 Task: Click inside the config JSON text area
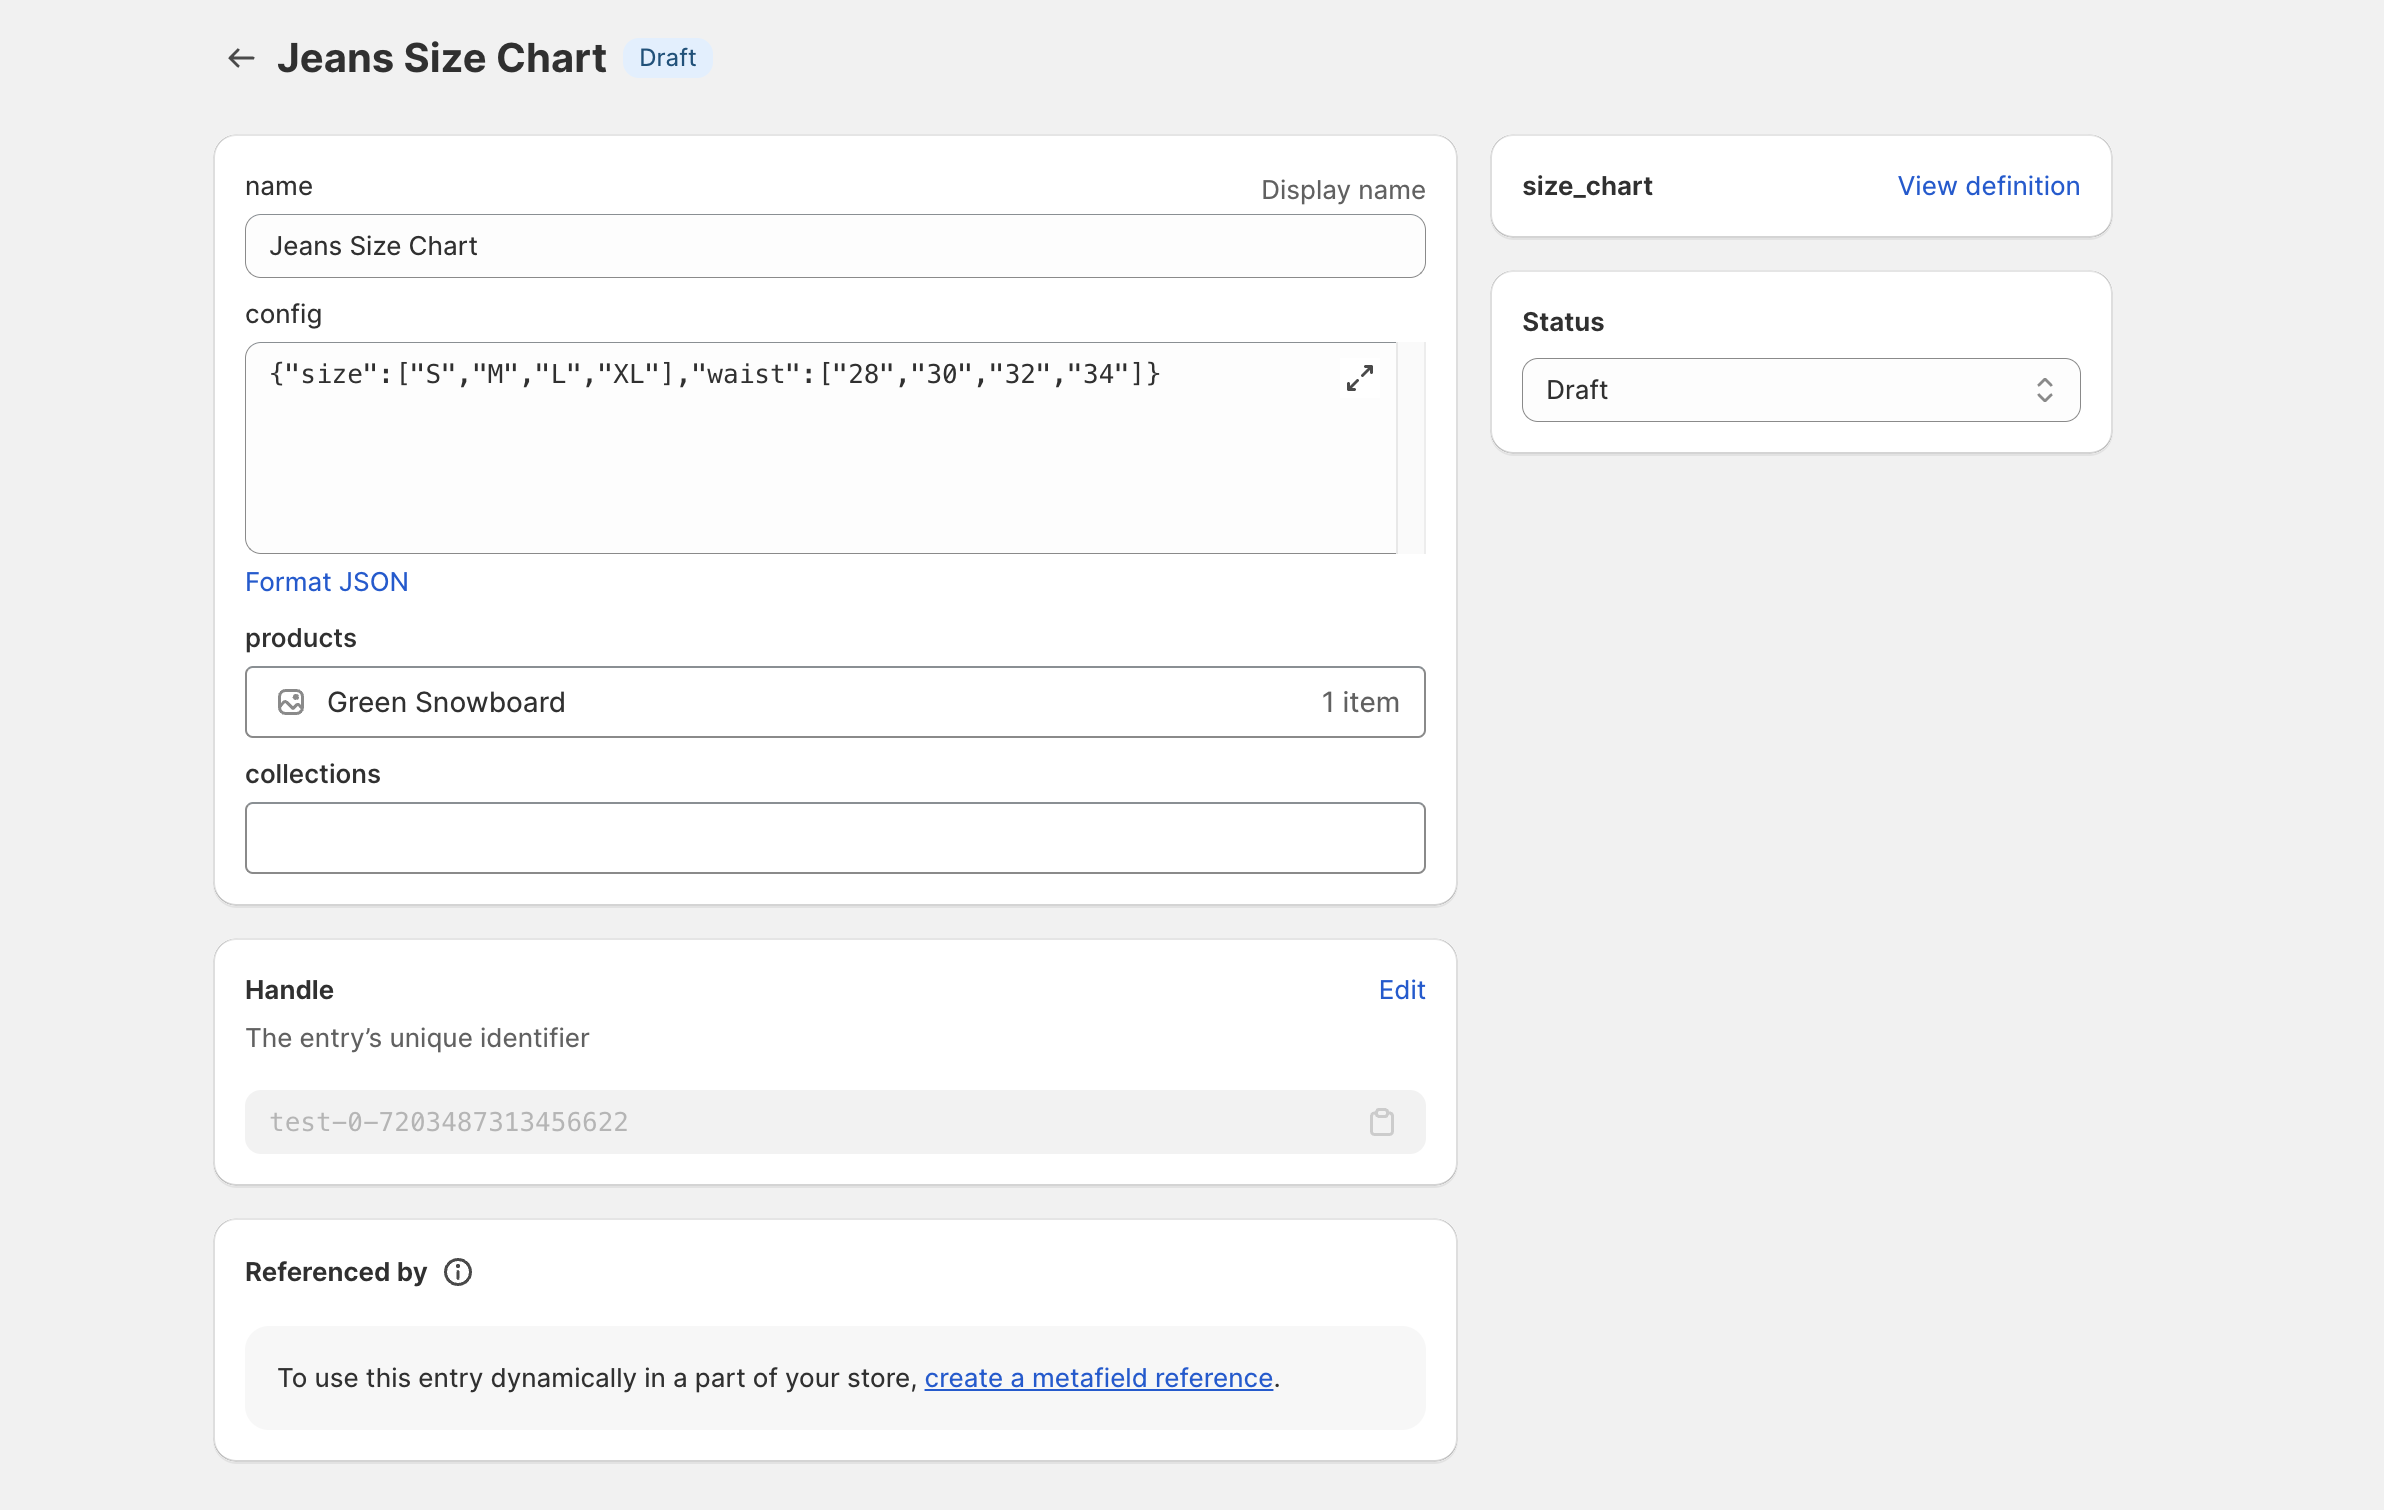pyautogui.click(x=800, y=460)
